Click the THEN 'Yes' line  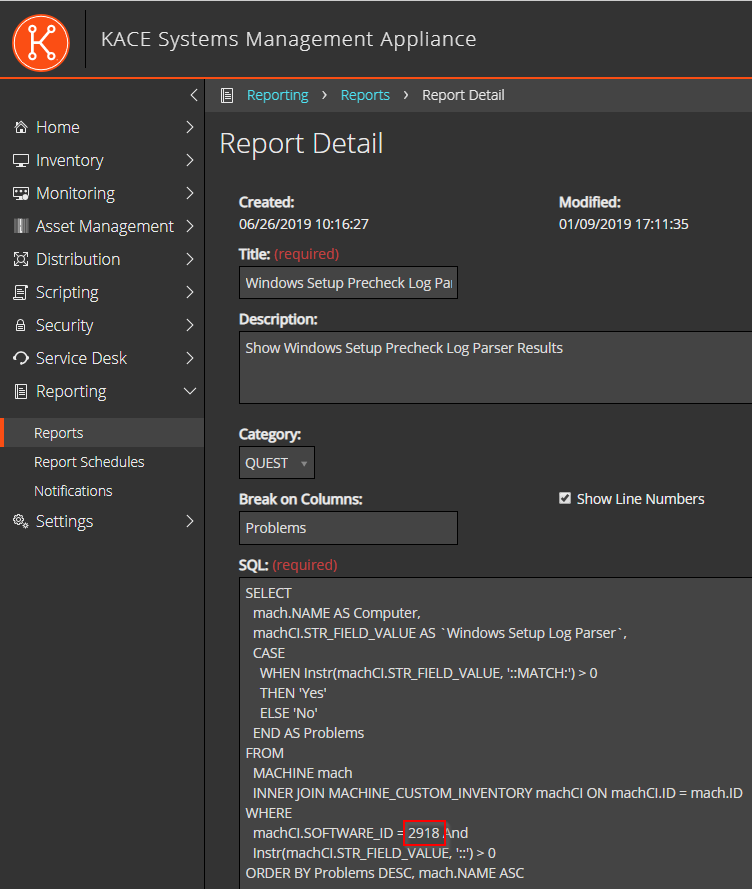pyautogui.click(x=293, y=693)
